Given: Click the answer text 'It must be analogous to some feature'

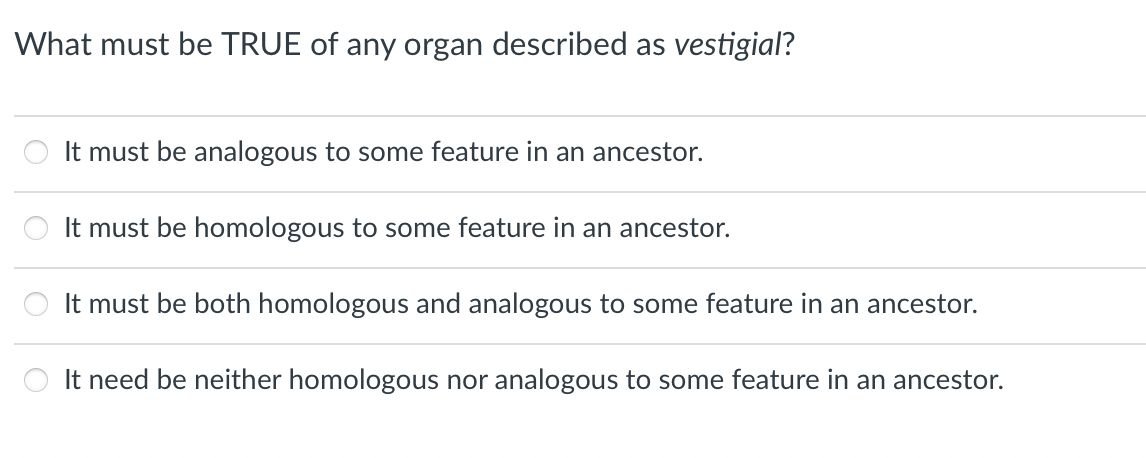Looking at the screenshot, I should pyautogui.click(x=383, y=153).
